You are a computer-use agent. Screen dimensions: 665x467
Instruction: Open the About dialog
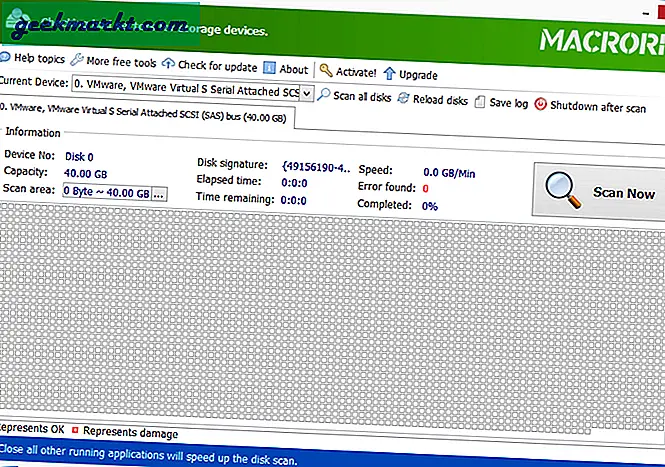(286, 70)
